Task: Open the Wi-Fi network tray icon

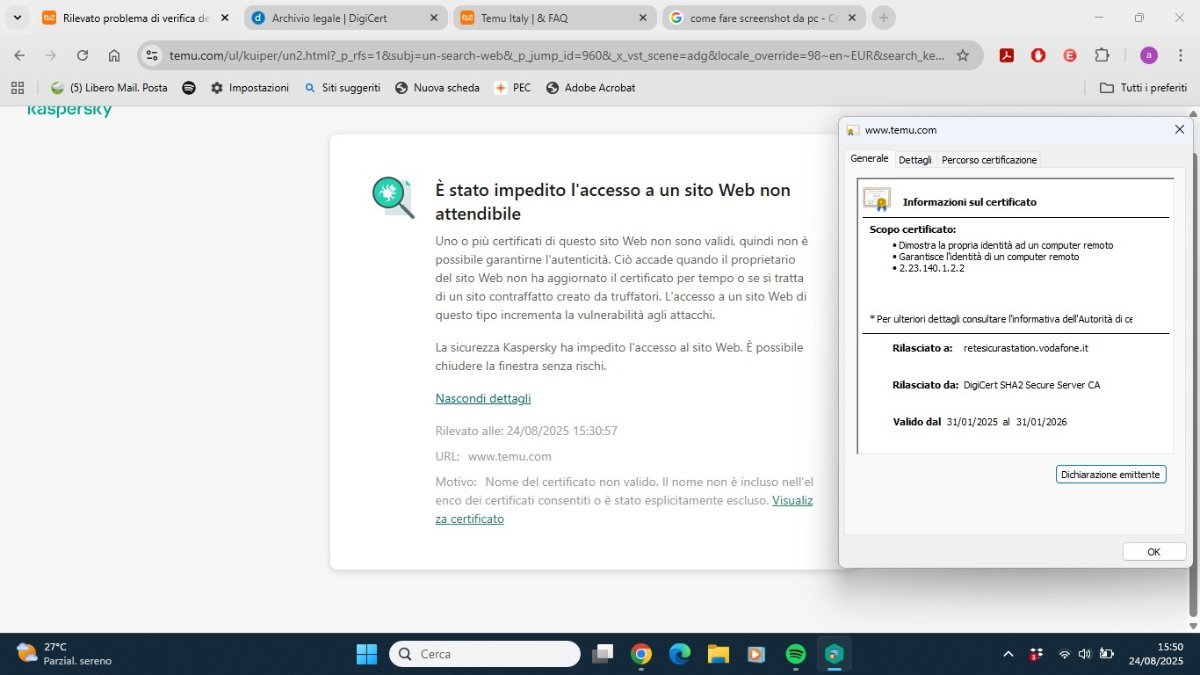Action: coord(1064,654)
